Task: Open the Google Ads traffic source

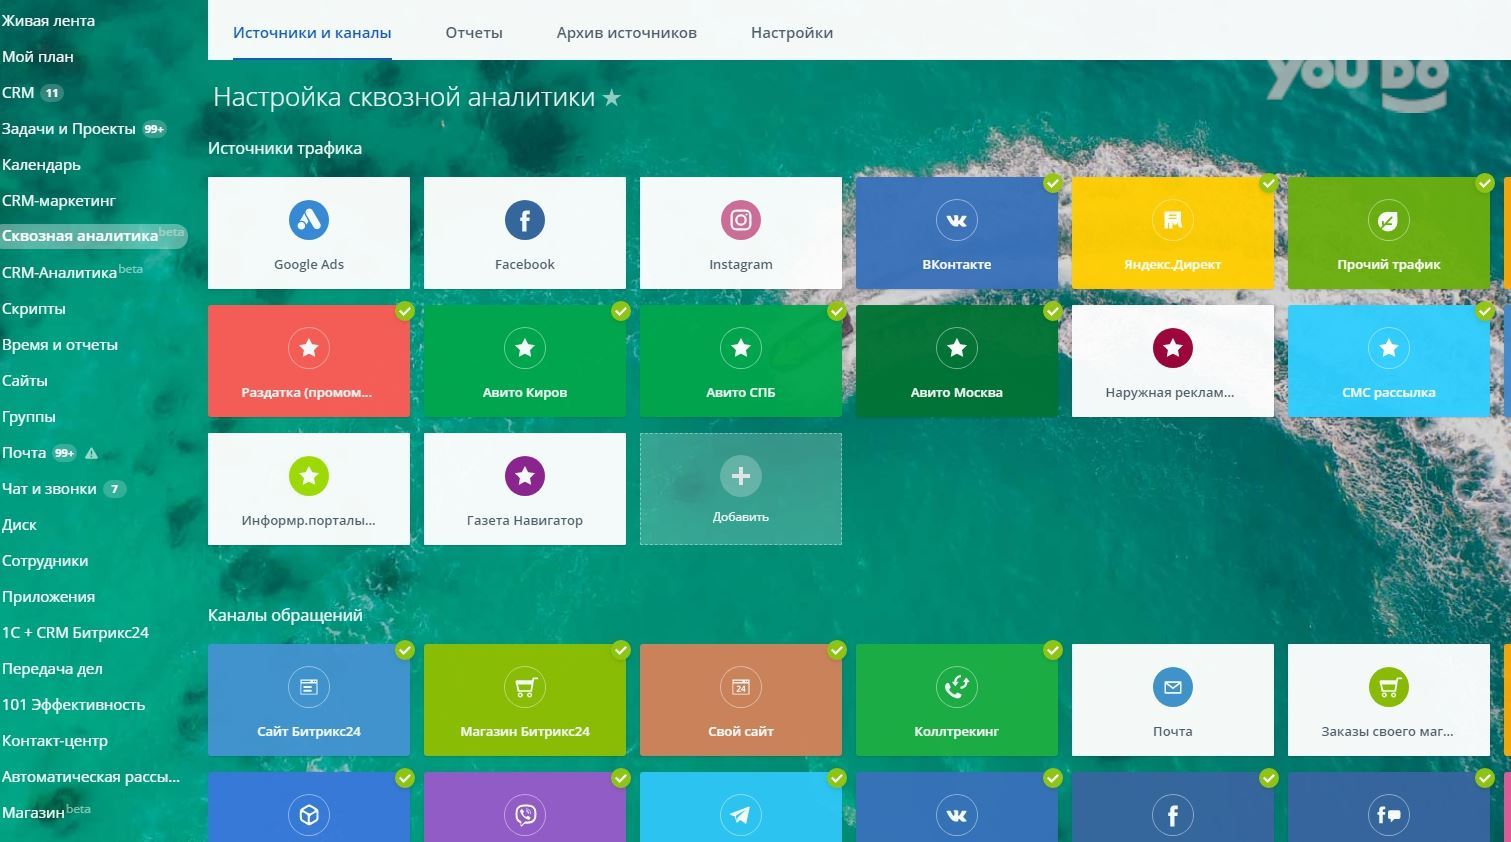Action: click(309, 233)
